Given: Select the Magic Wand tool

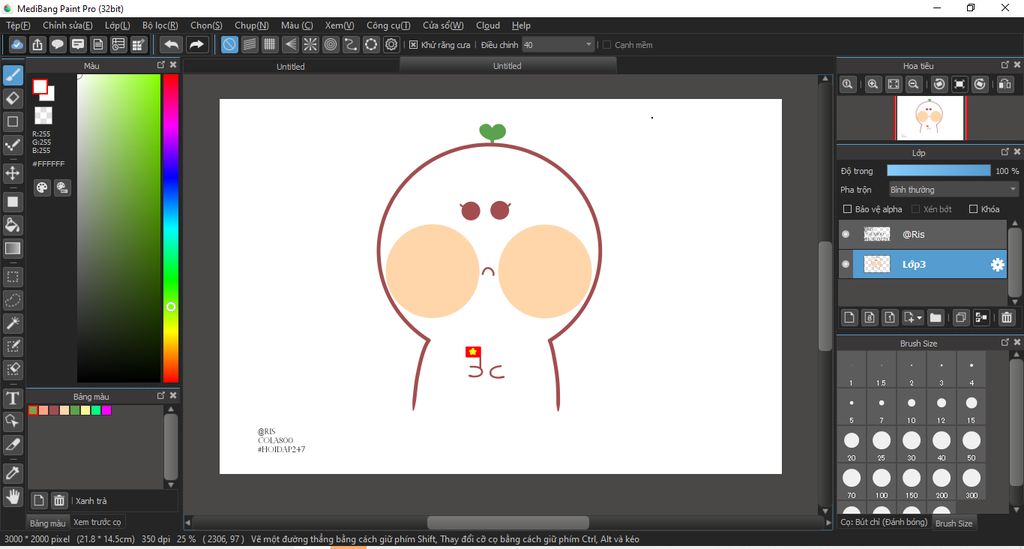Looking at the screenshot, I should [x=12, y=323].
